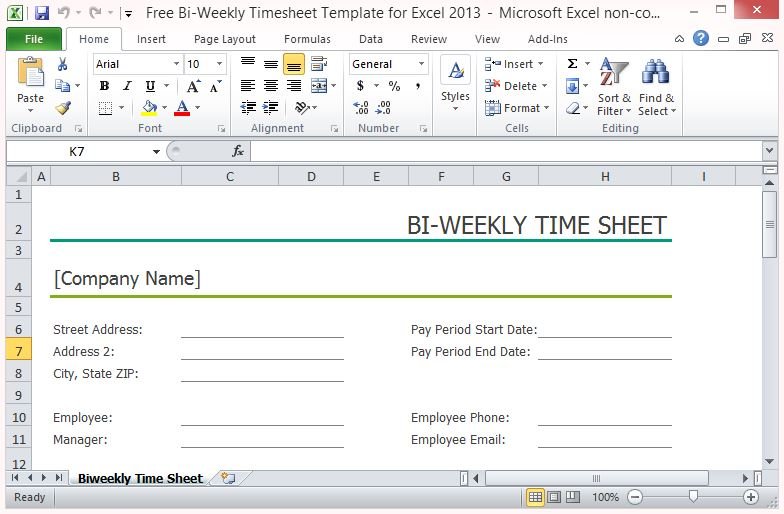The image size is (784, 514).
Task: Increase decimal places
Action: [360, 108]
